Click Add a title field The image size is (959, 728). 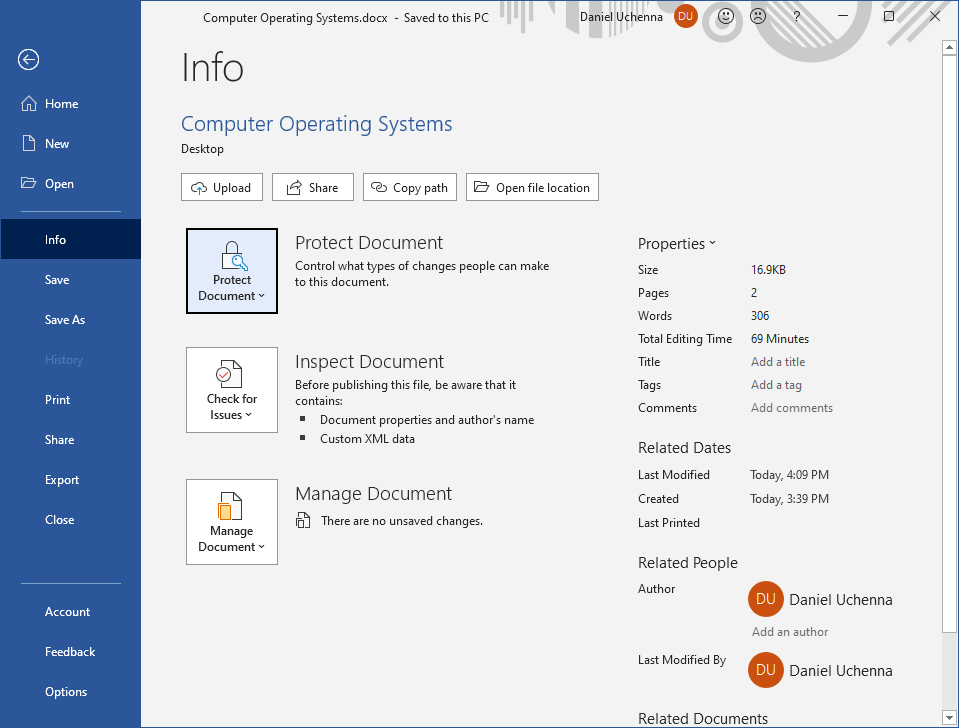pos(778,361)
